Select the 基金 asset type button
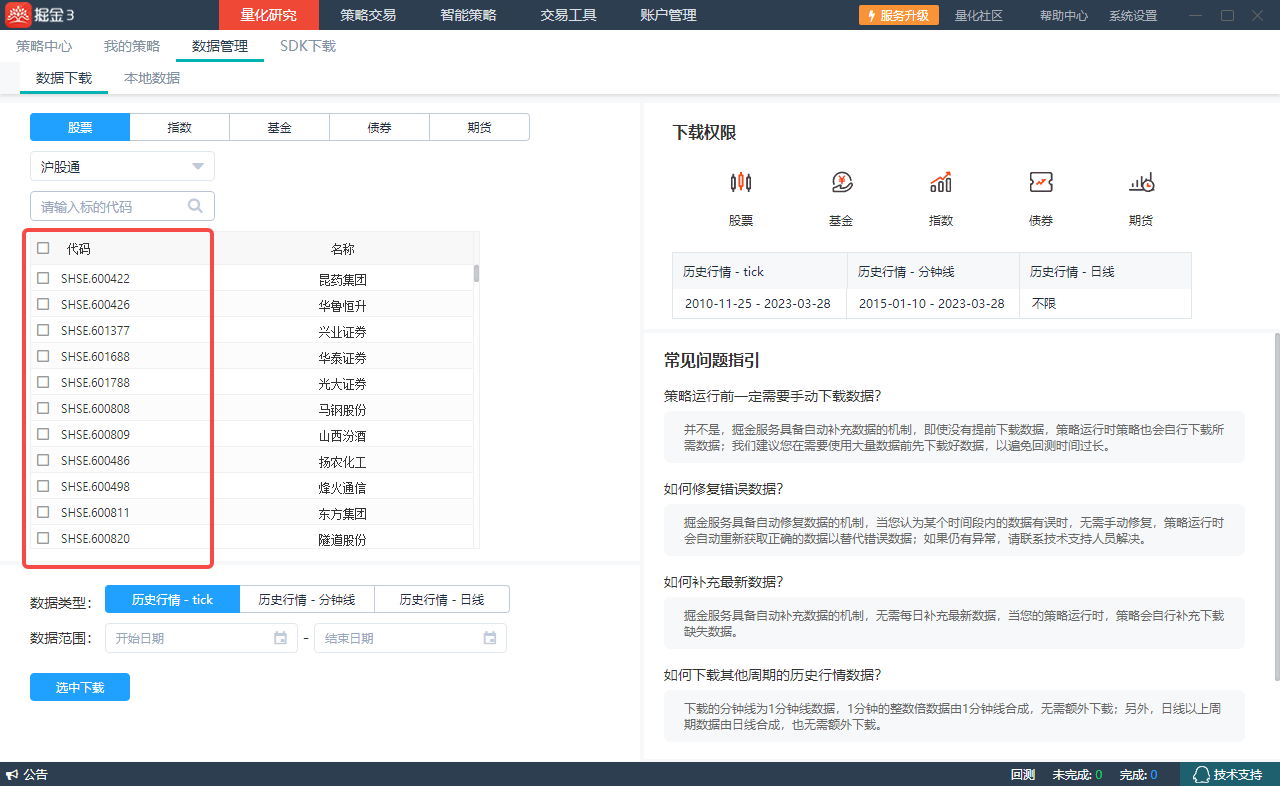Screen dimensions: 1280x786 280,127
